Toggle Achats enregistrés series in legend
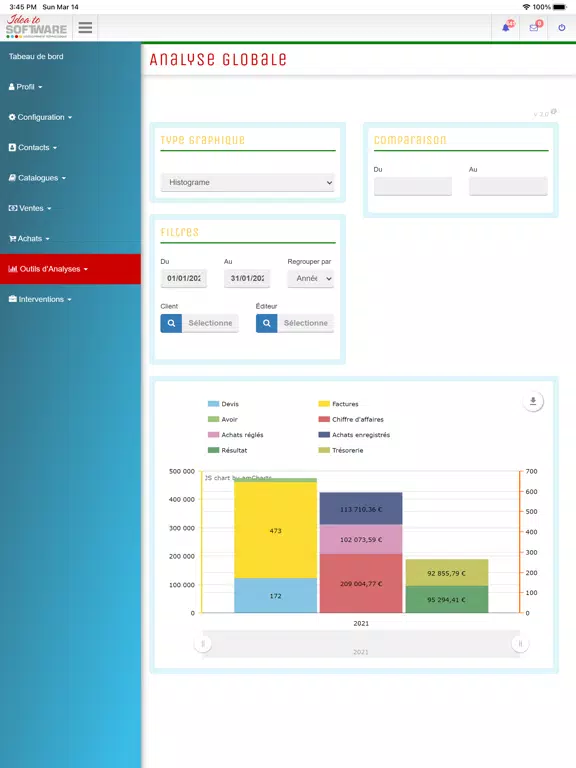Screen dimensions: 576x768 (x=354, y=435)
